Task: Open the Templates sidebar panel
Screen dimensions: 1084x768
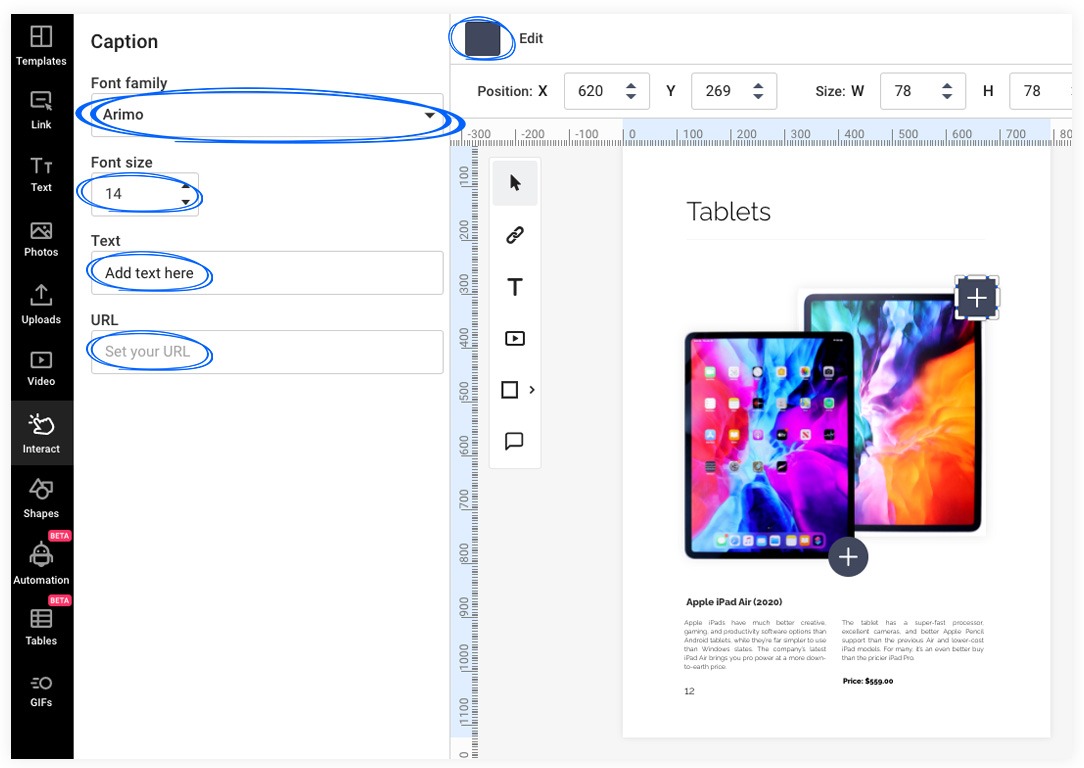Action: (41, 46)
